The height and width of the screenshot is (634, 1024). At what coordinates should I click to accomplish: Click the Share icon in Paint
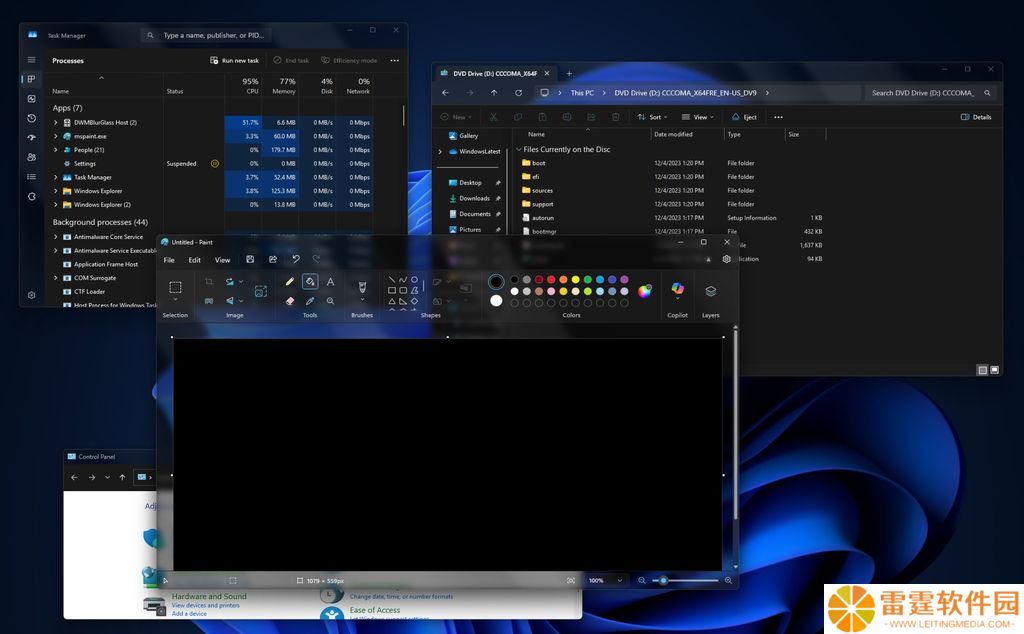click(273, 259)
